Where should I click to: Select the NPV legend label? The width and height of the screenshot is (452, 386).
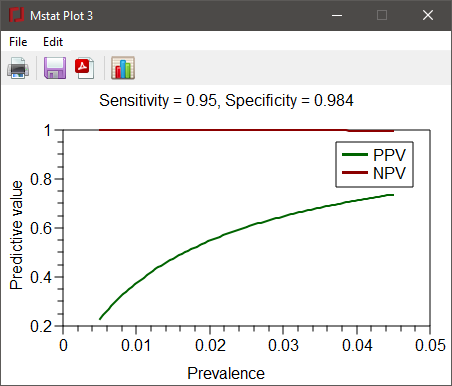pyautogui.click(x=389, y=173)
